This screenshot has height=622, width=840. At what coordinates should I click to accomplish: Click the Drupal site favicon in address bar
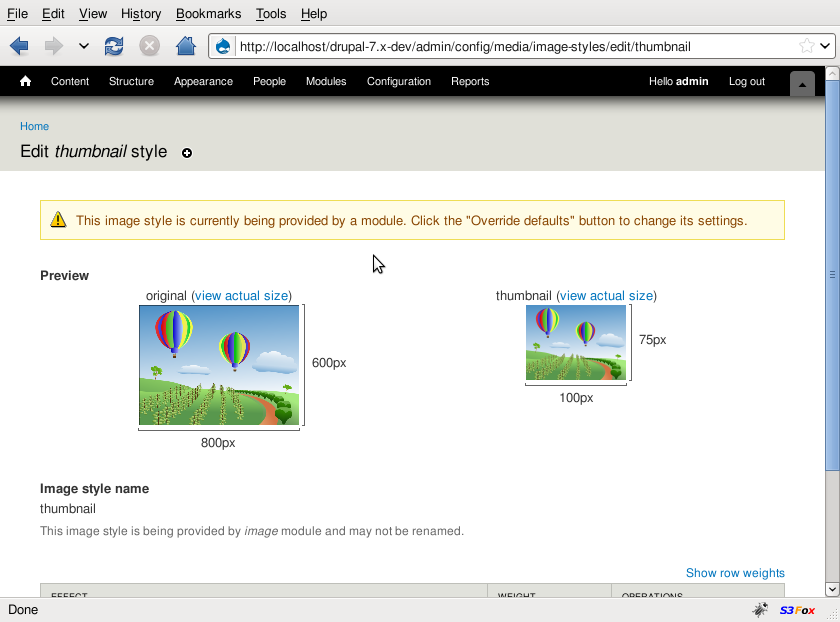223,47
